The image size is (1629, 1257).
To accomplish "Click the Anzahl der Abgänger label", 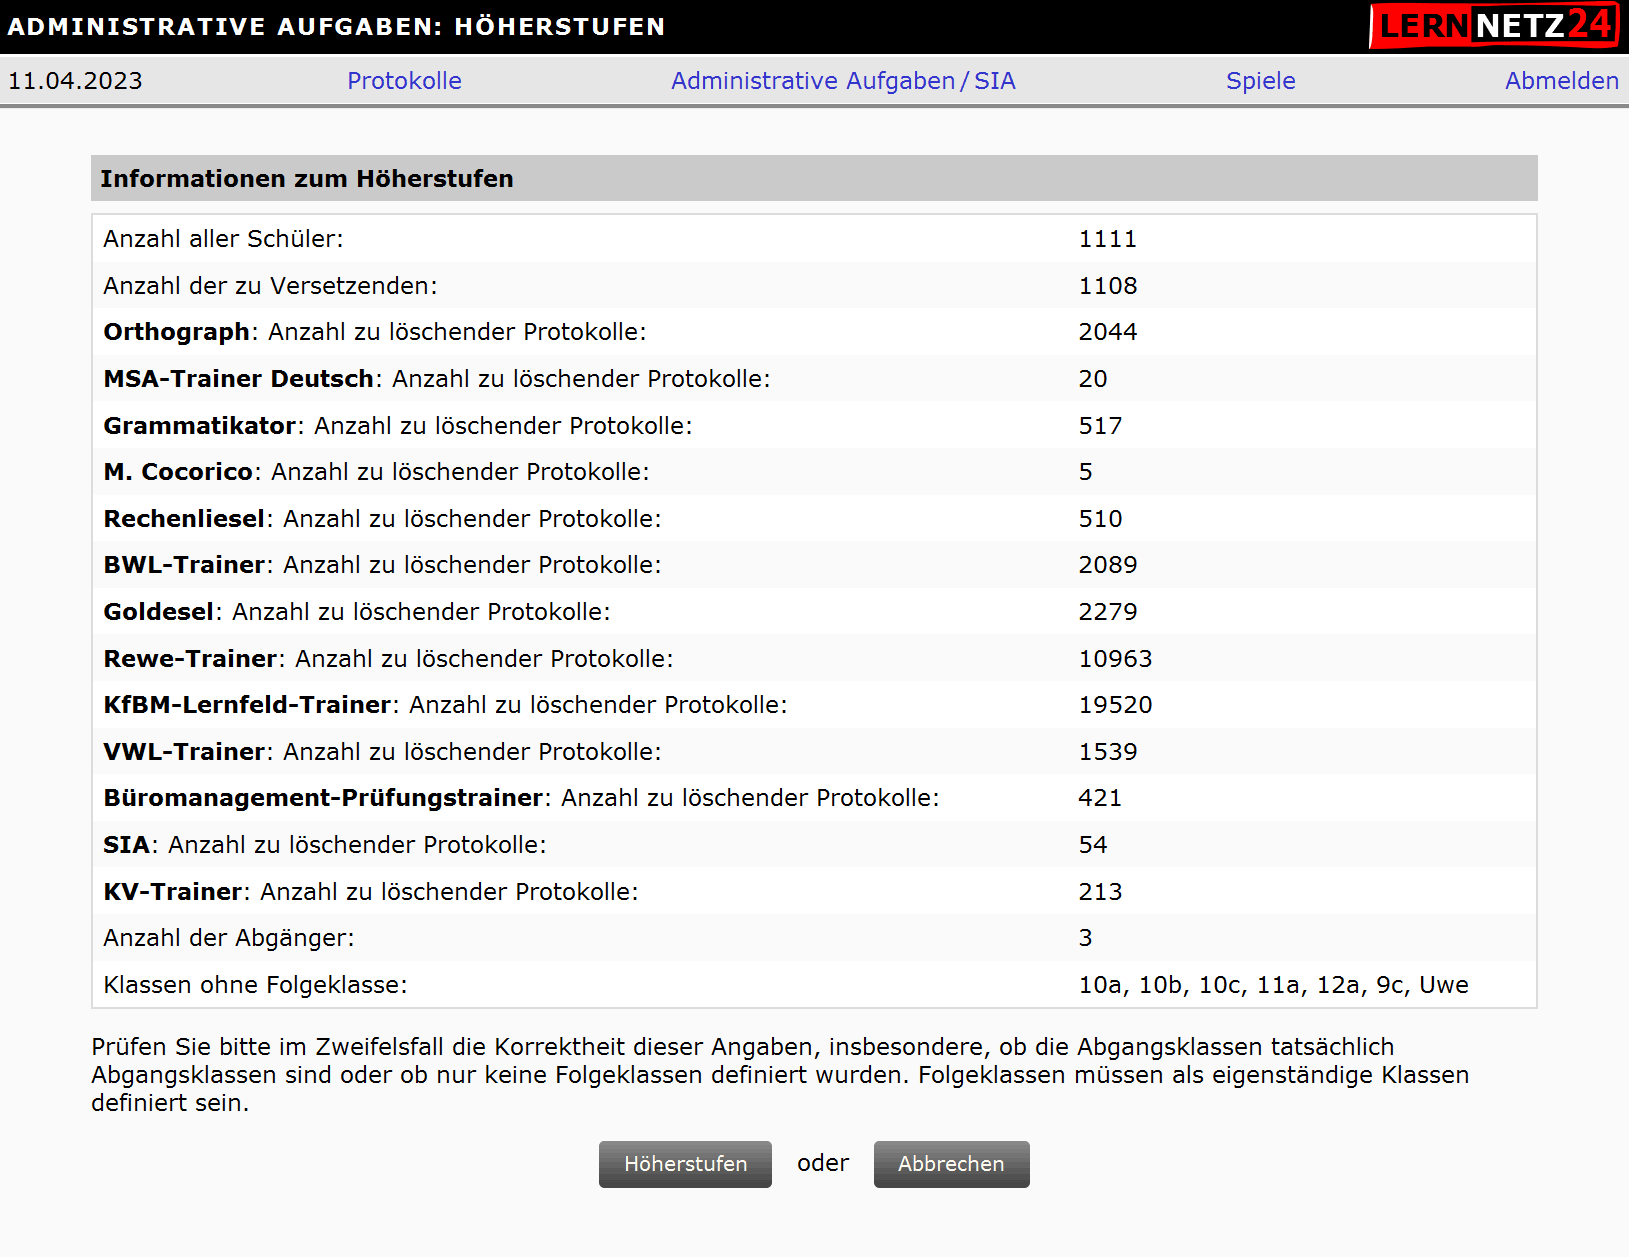I will (229, 938).
